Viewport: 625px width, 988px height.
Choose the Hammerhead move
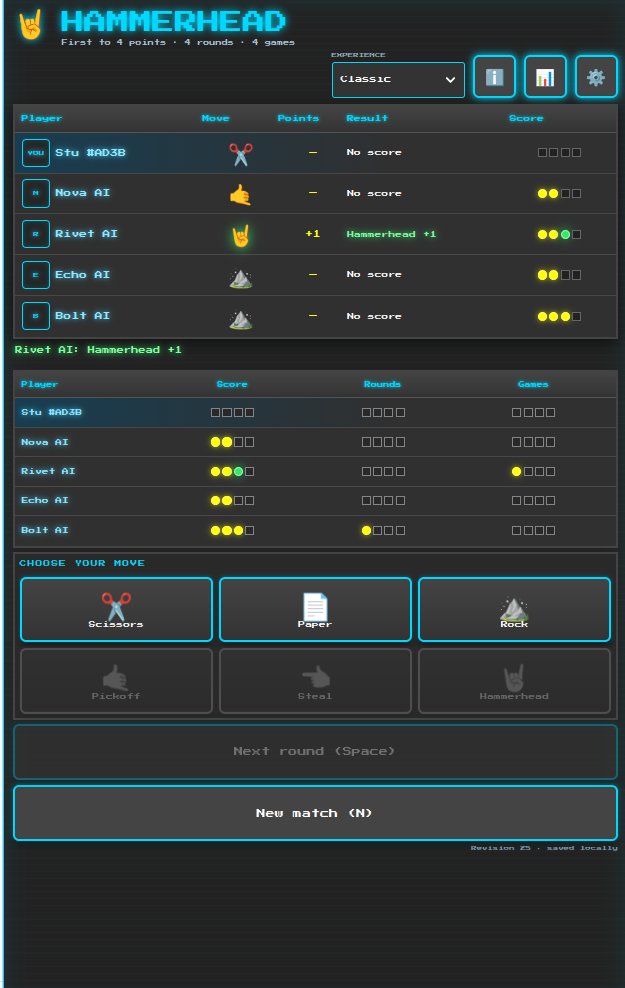(514, 681)
